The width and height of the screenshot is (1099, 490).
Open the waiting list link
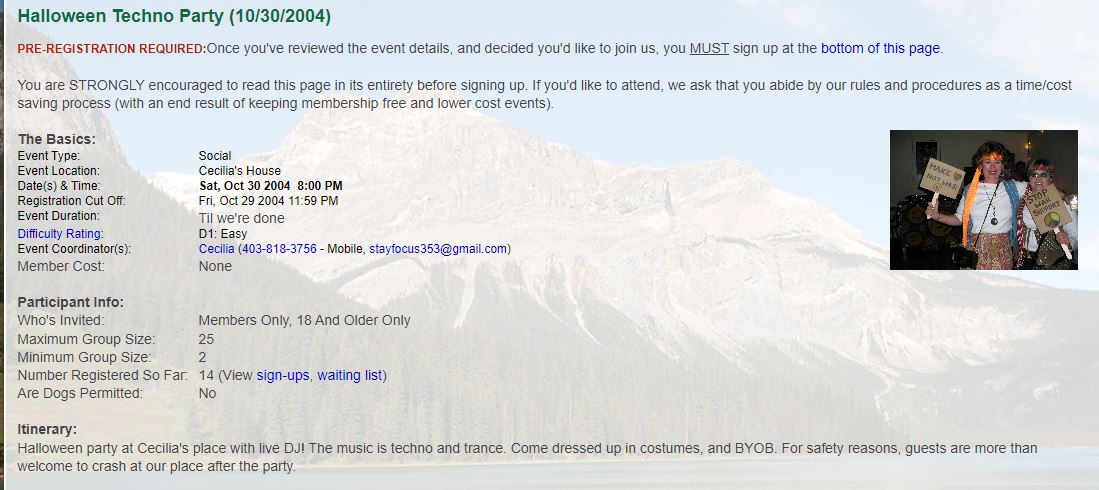click(x=350, y=375)
